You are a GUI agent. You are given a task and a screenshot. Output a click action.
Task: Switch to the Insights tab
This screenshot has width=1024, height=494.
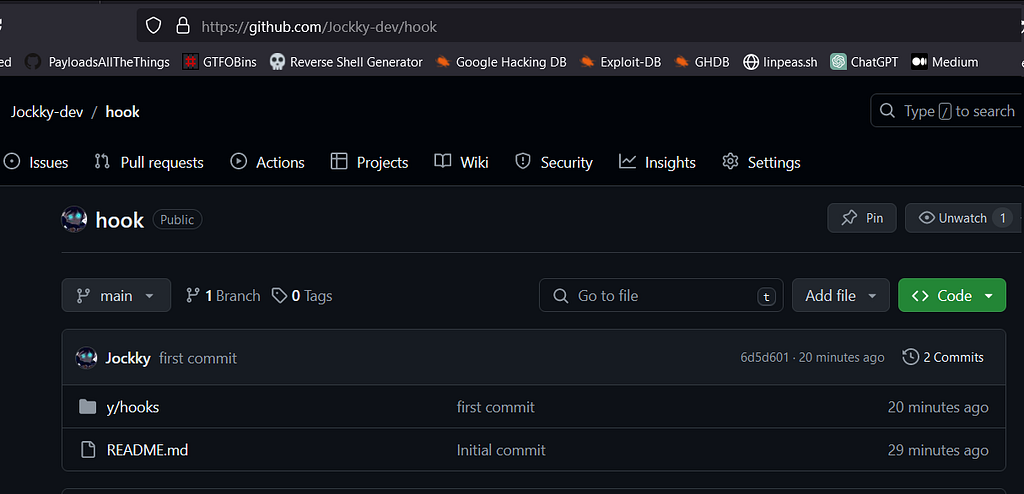click(x=658, y=162)
